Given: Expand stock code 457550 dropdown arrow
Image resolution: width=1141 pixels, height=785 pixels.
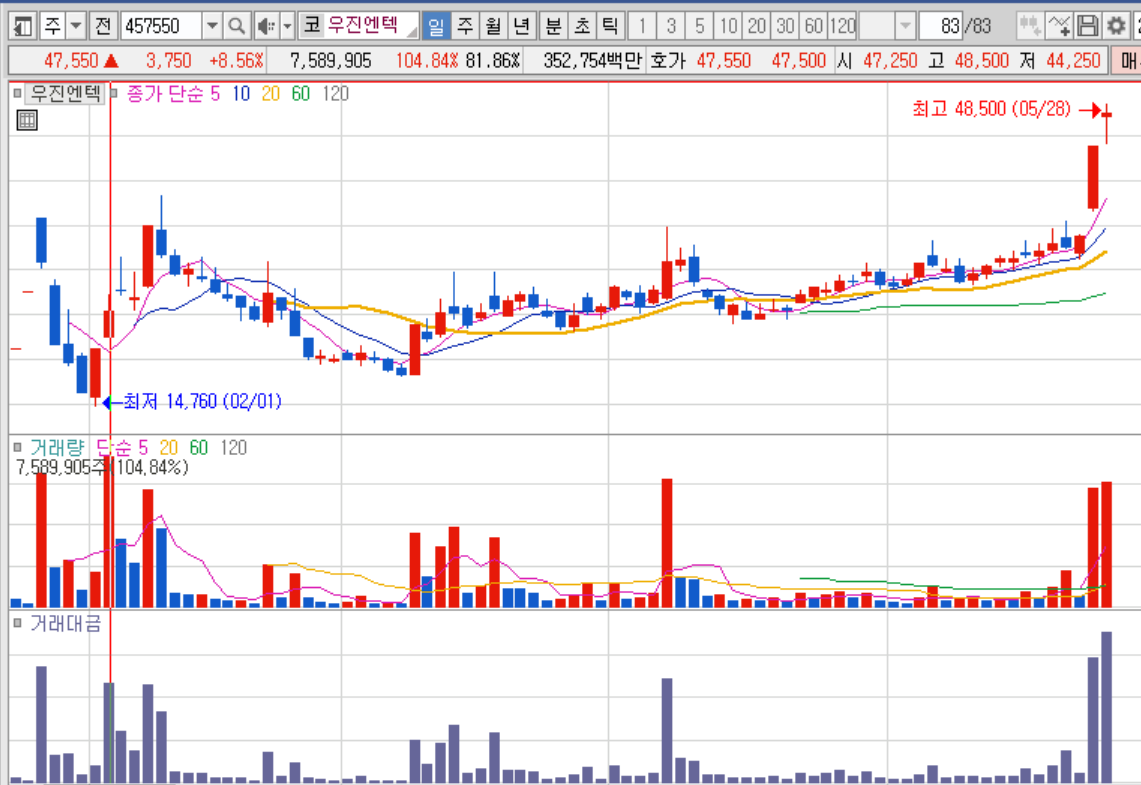Looking at the screenshot, I should [x=212, y=27].
